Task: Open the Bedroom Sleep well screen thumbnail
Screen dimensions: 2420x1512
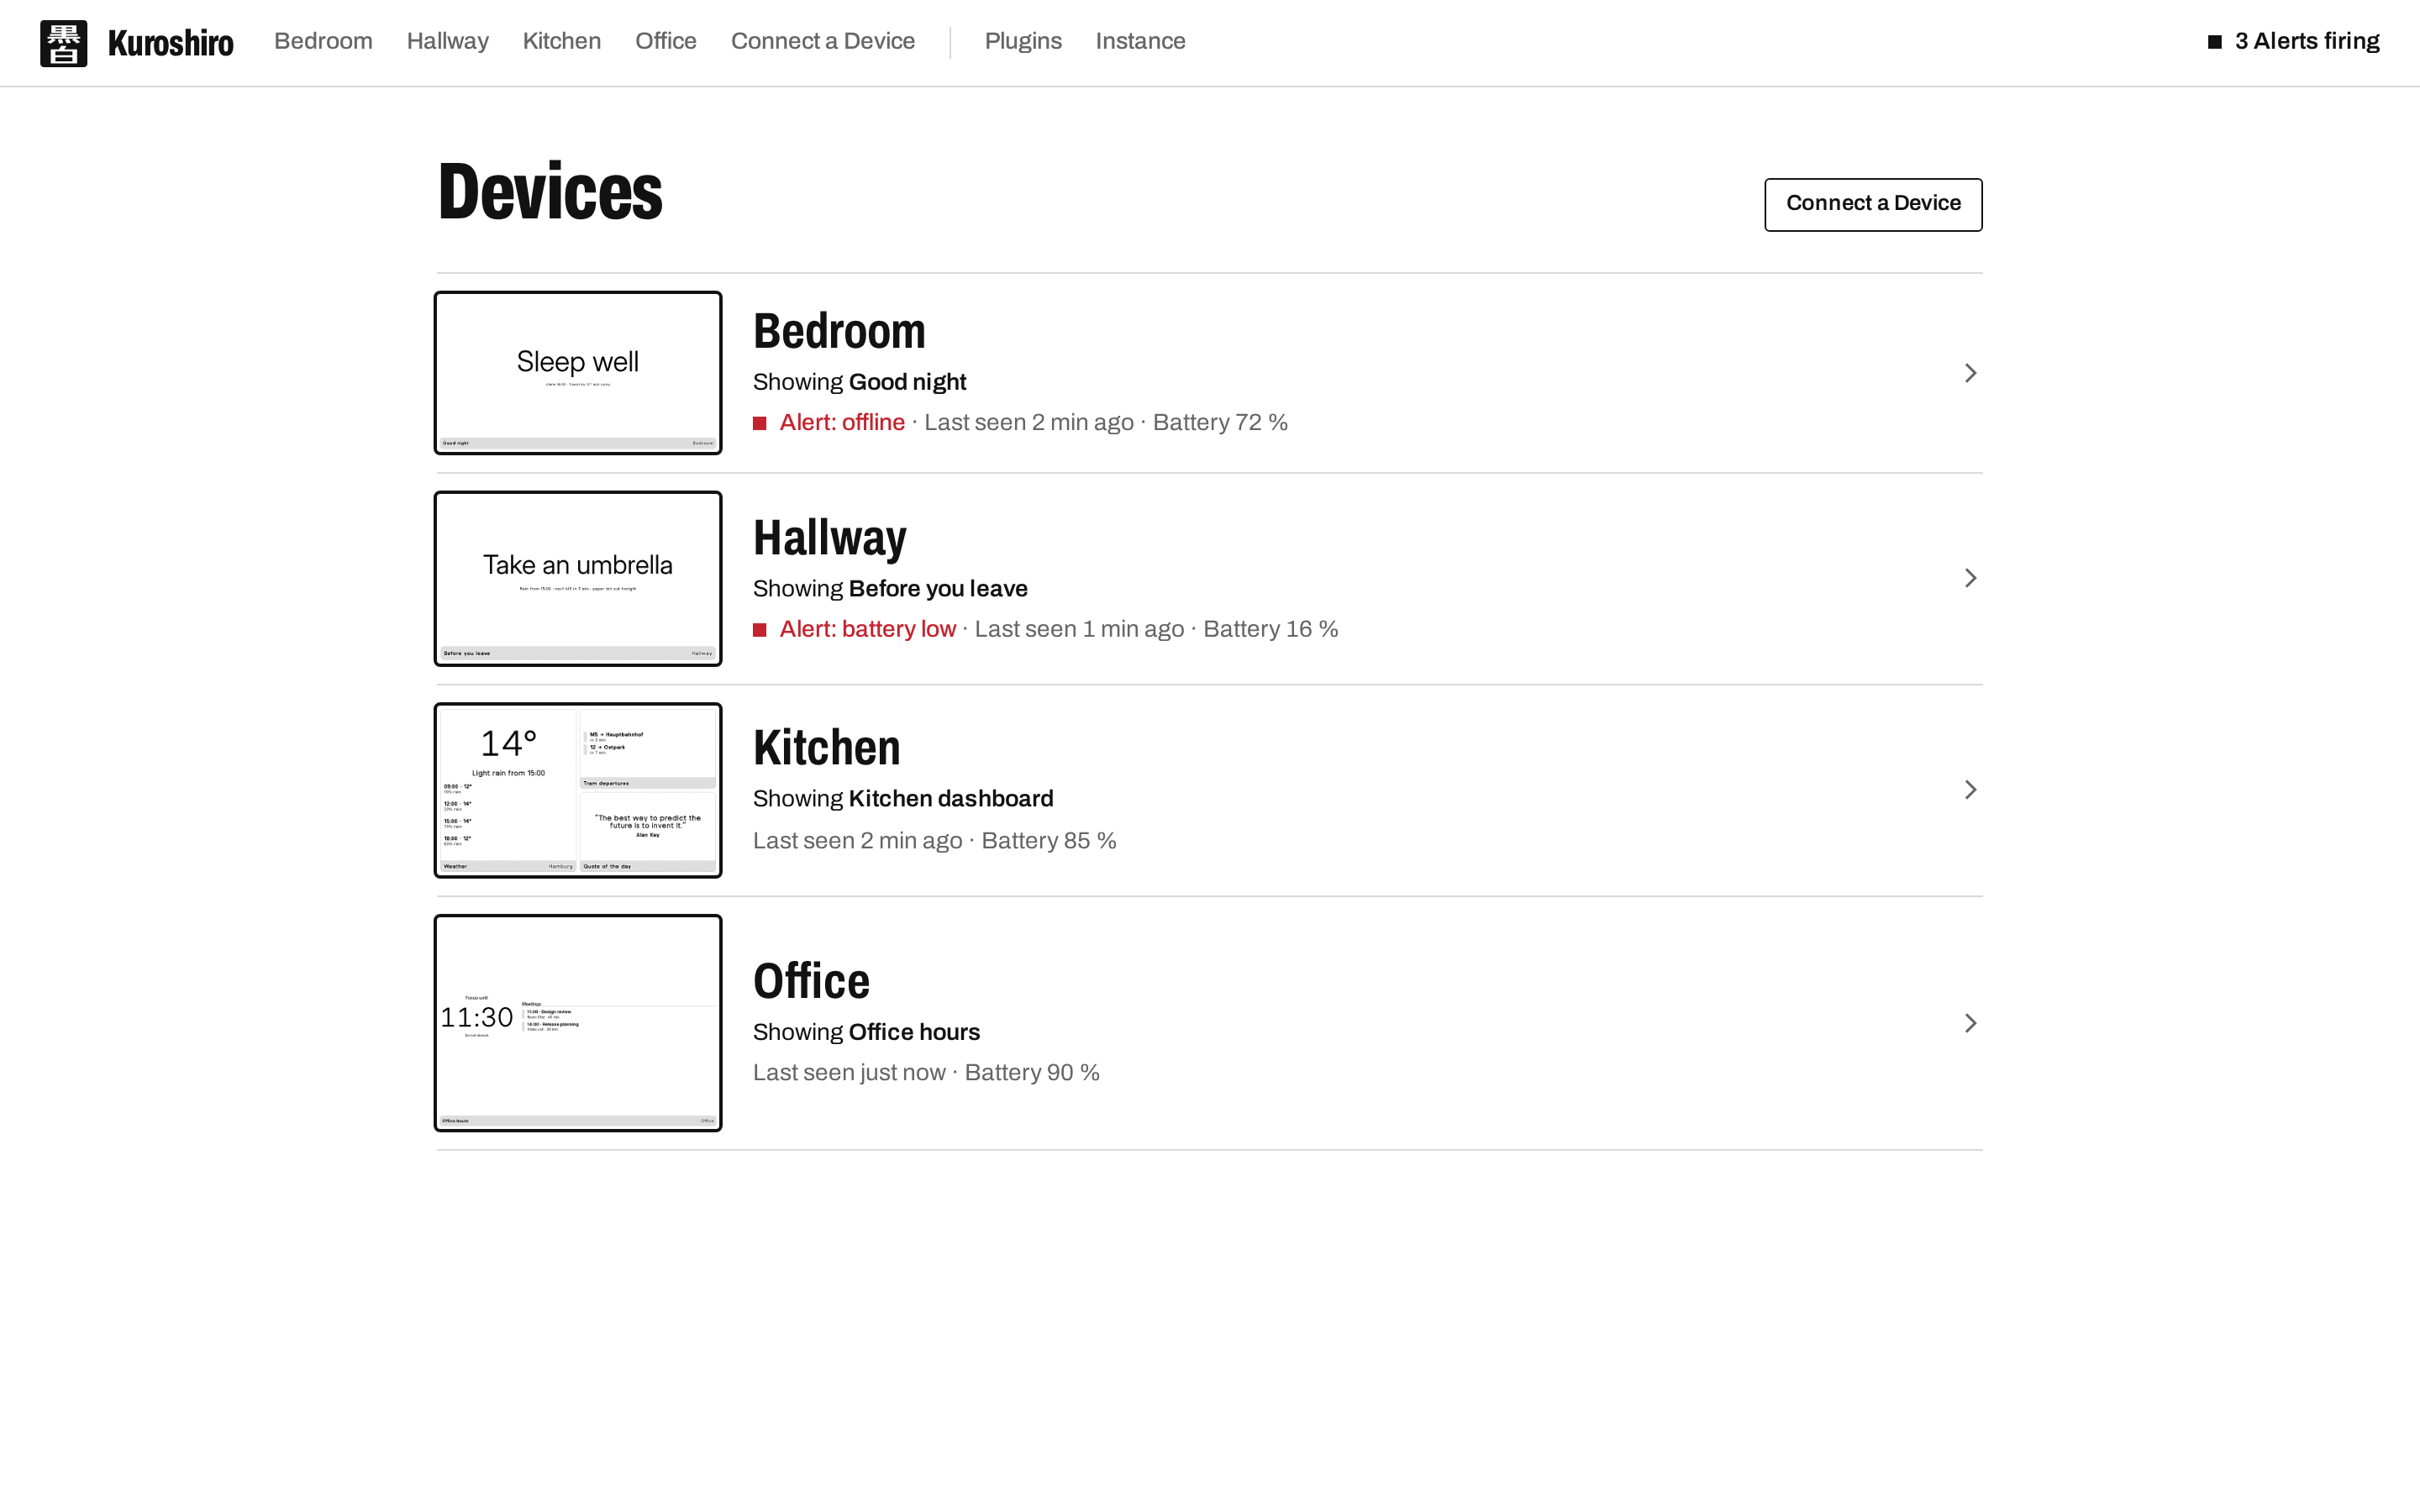Action: (578, 373)
